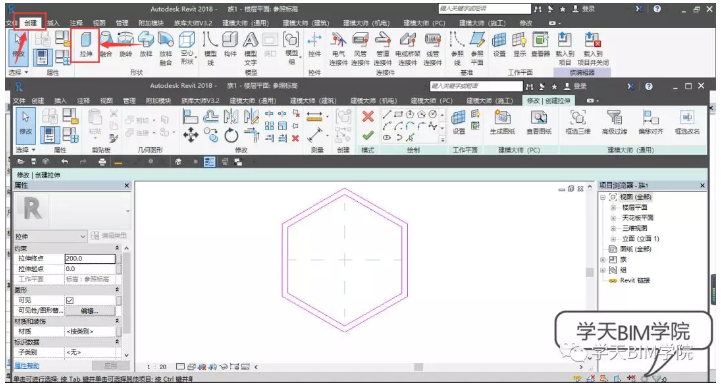This screenshot has width=721, height=384.
Task: Click 查看图纸 view drawing in lower ribbon
Action: [x=538, y=122]
